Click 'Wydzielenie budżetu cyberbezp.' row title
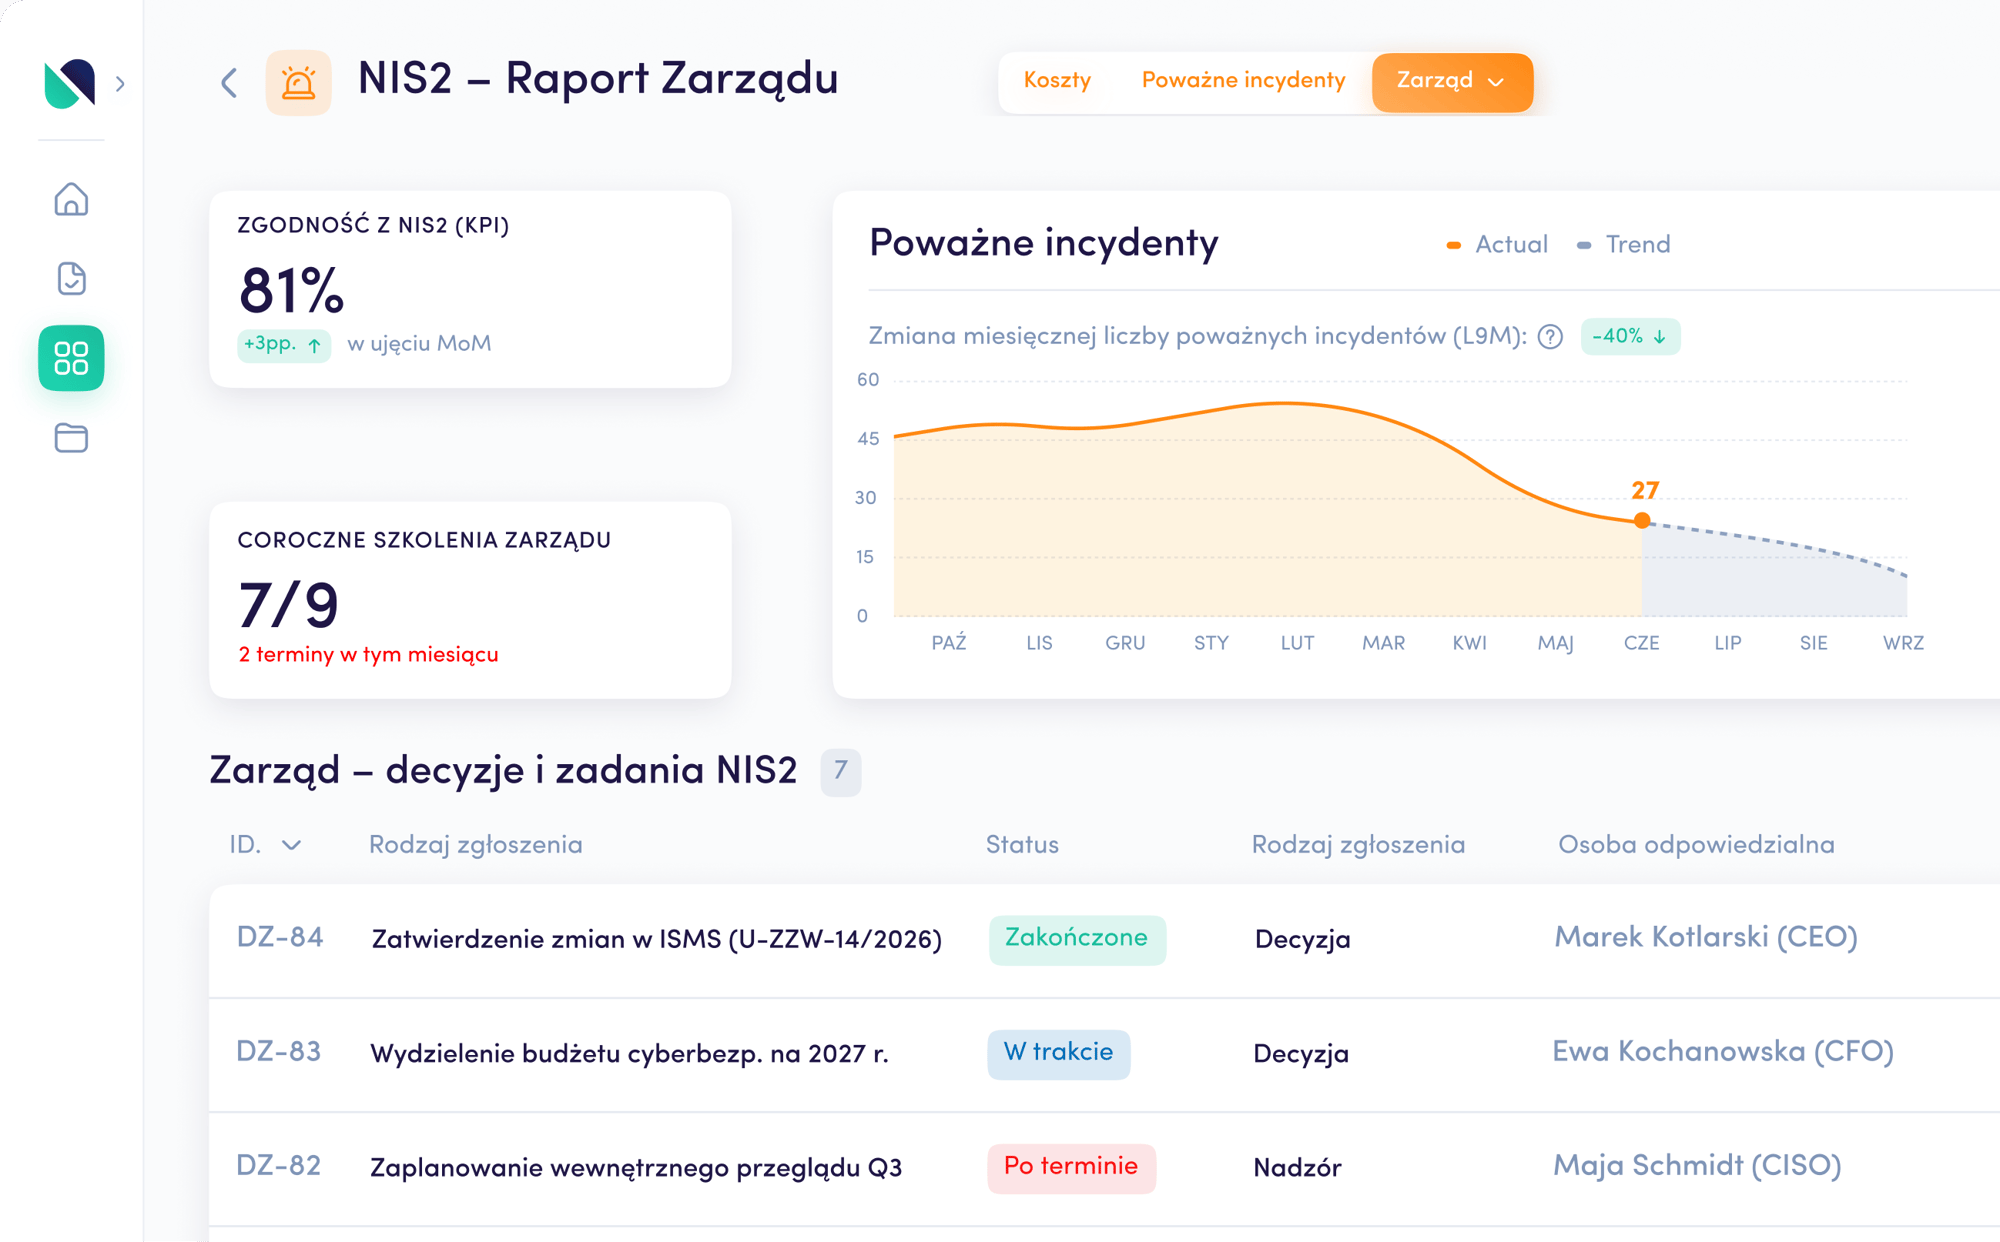The image size is (2000, 1242). 629,1054
